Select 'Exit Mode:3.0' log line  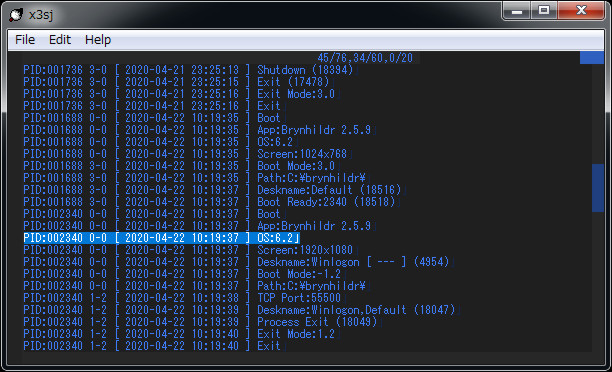tap(179, 94)
